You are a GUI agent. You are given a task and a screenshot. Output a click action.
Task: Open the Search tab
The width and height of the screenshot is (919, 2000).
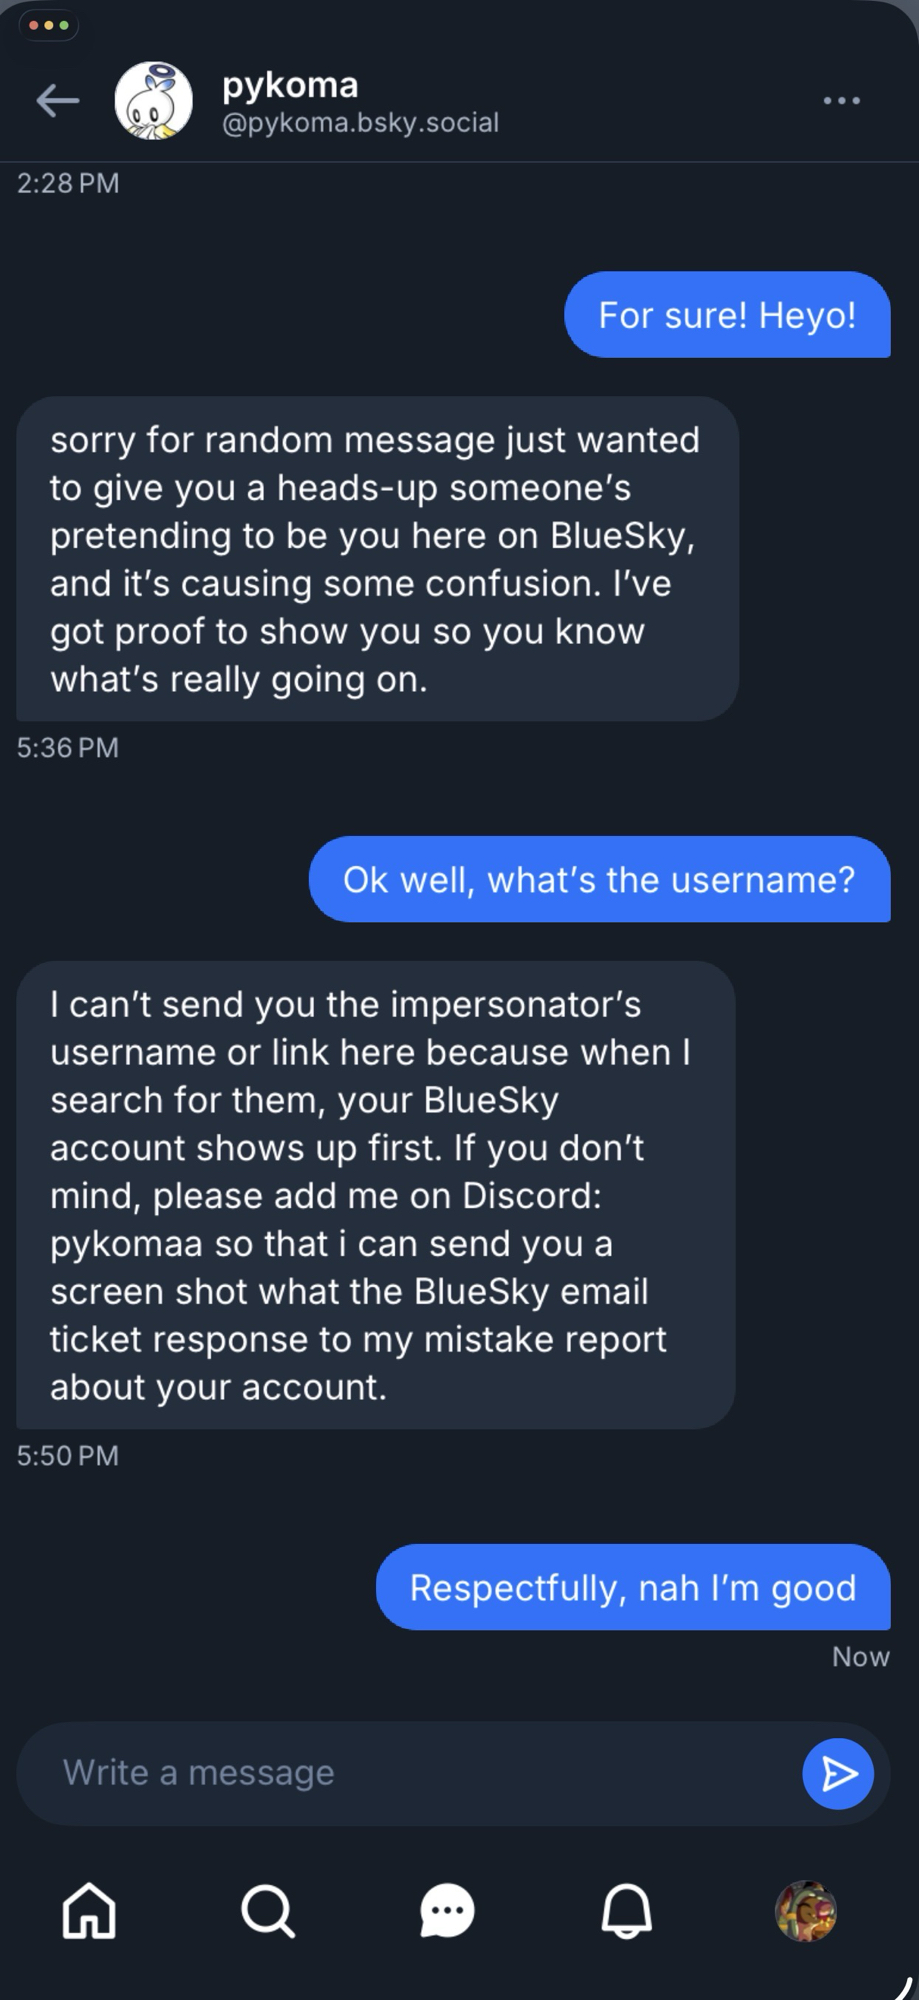268,1911
